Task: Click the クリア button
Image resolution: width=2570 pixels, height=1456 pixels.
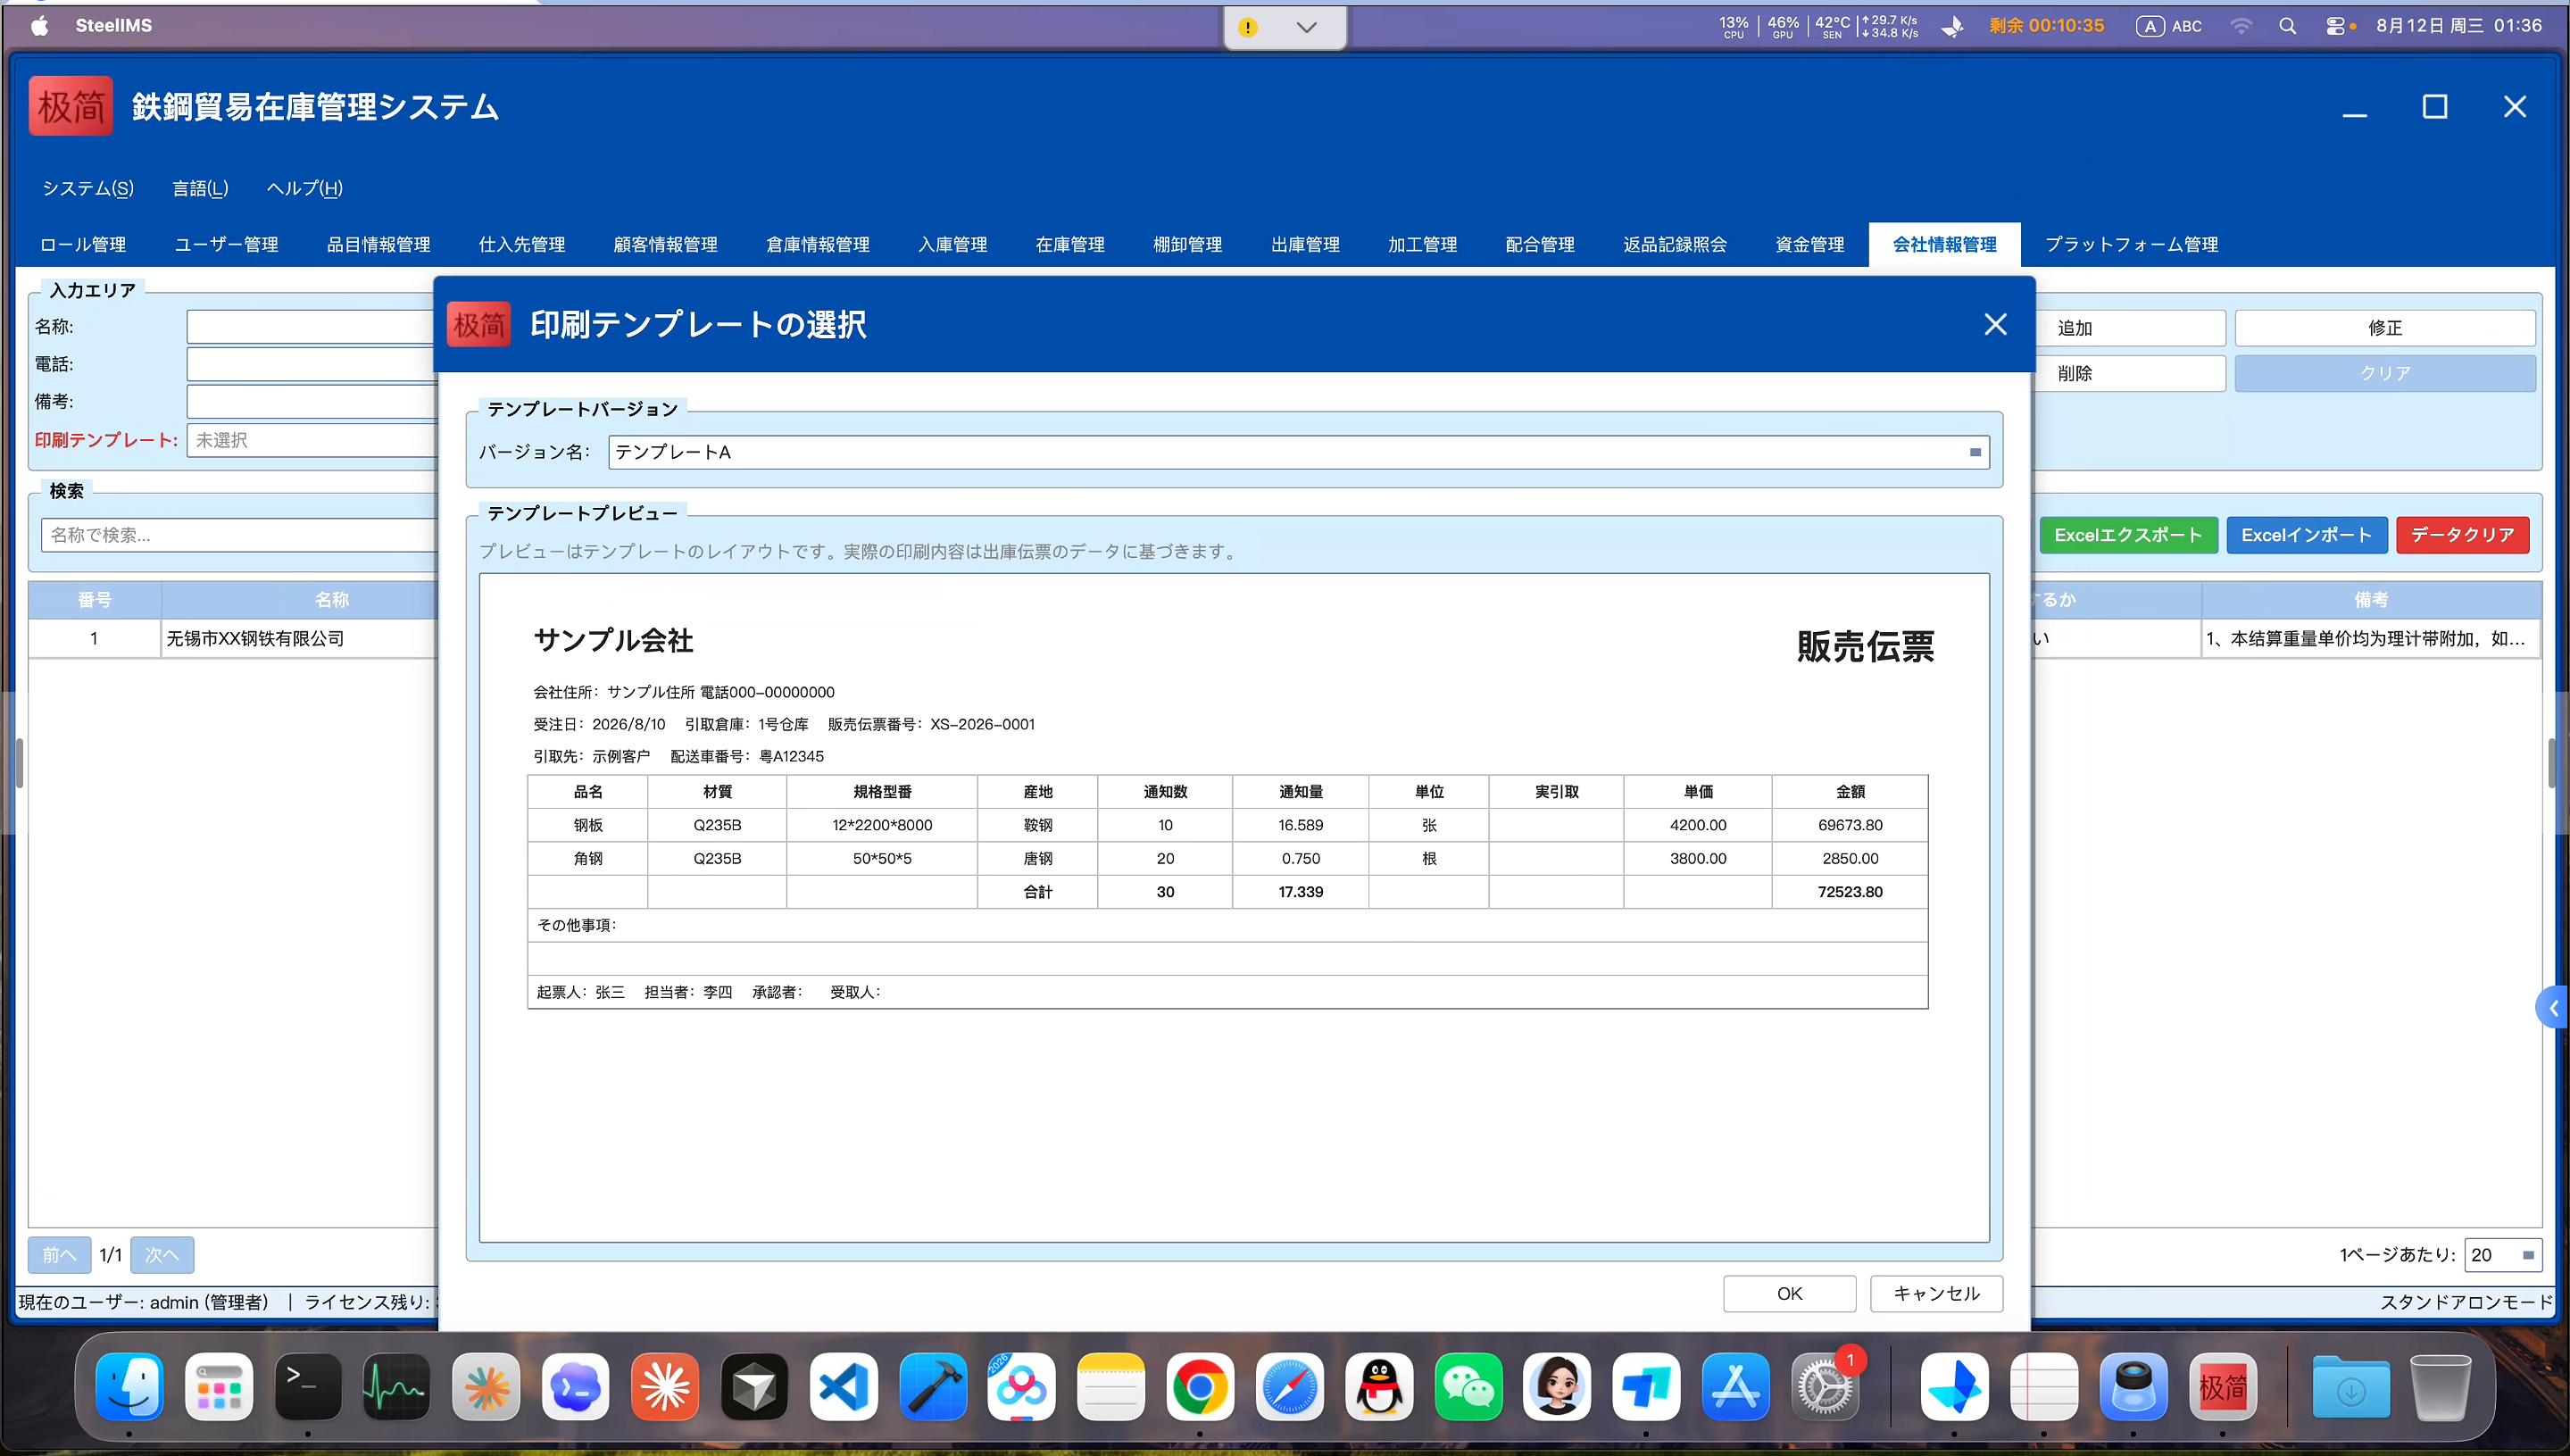Action: (2385, 373)
